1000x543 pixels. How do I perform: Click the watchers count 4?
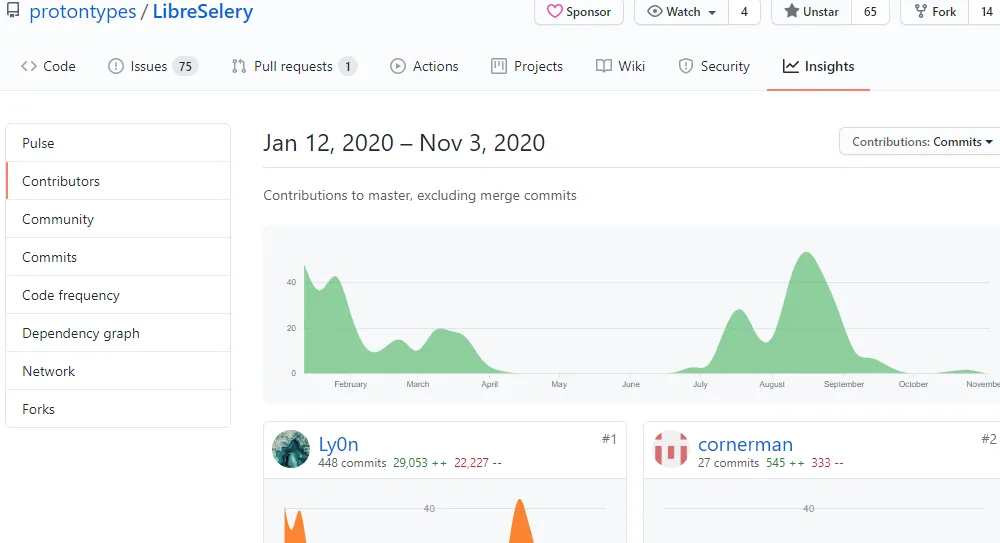point(744,11)
